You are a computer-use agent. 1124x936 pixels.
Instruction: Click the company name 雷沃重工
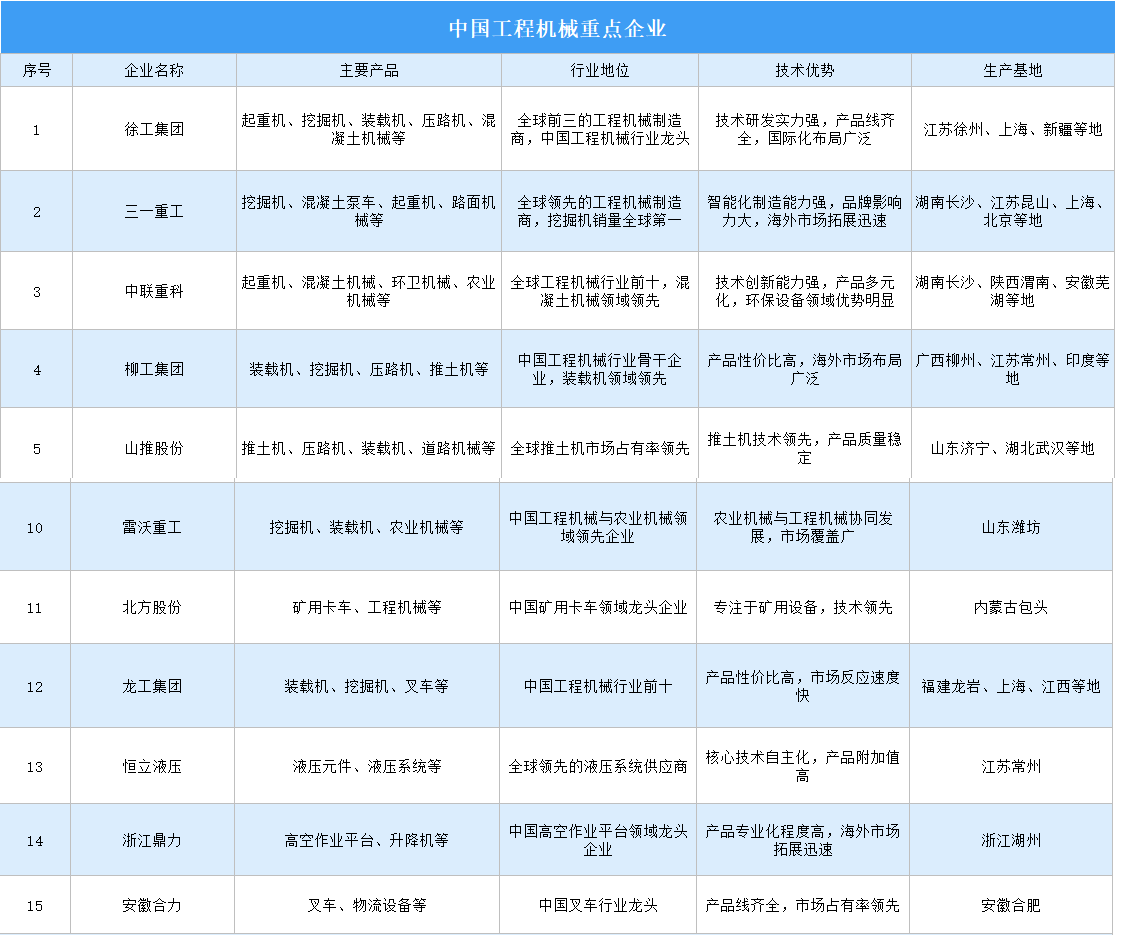click(152, 527)
